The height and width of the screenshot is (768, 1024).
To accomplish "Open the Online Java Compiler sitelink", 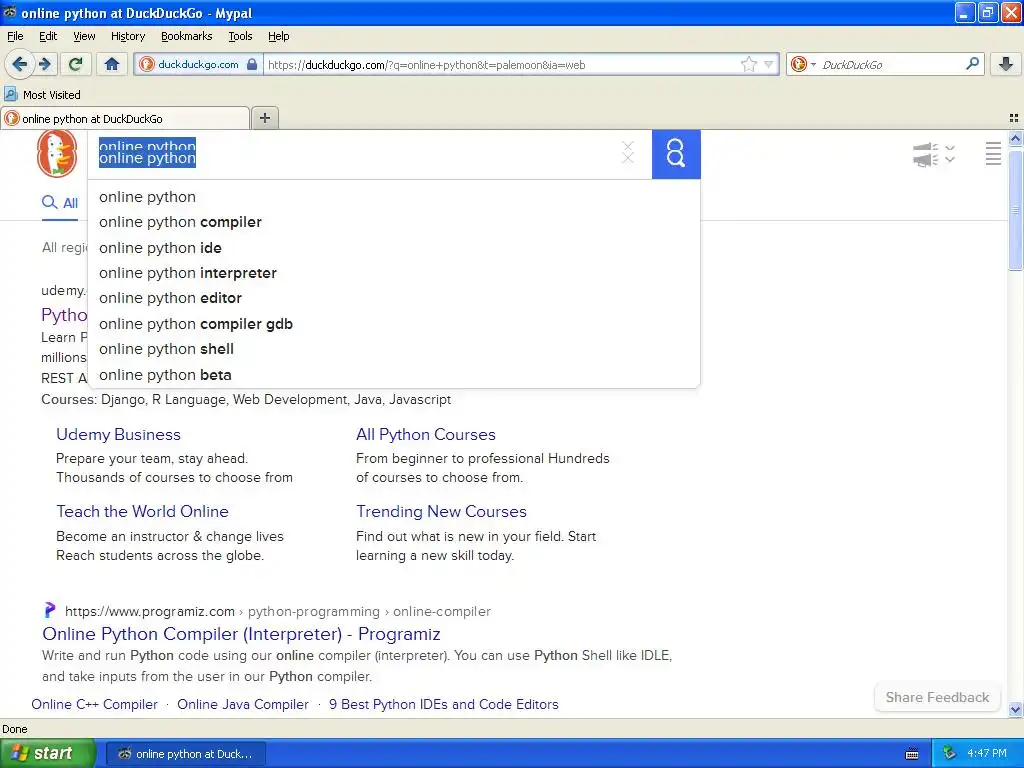I will 243,704.
